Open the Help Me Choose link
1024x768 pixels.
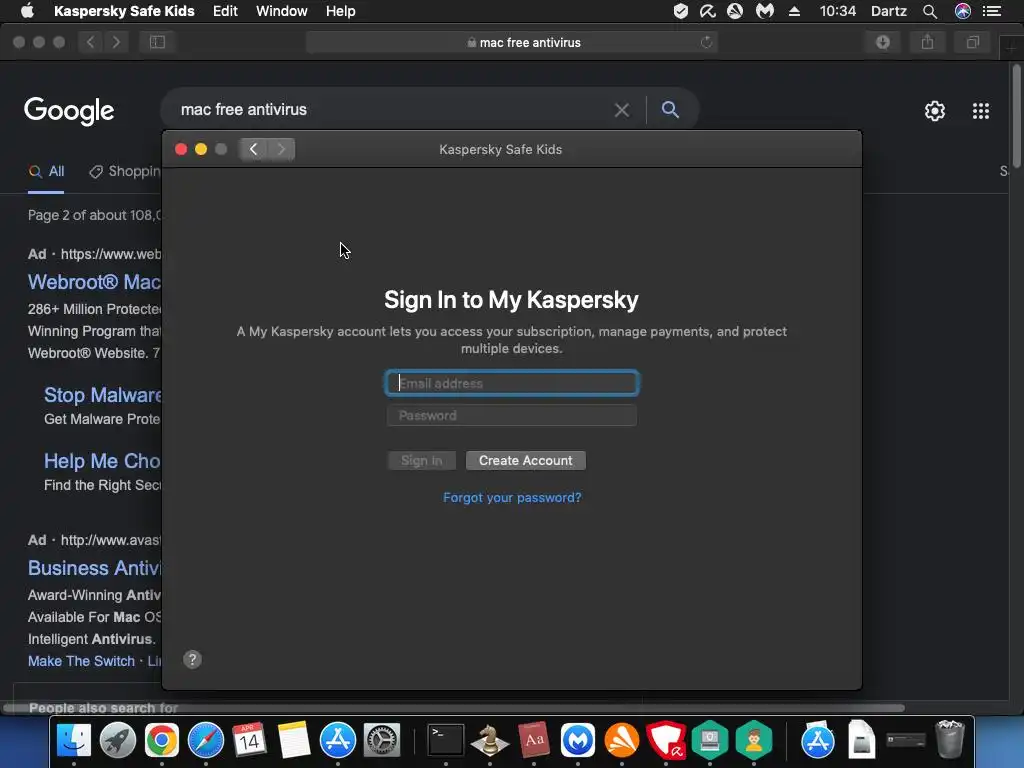point(103,461)
